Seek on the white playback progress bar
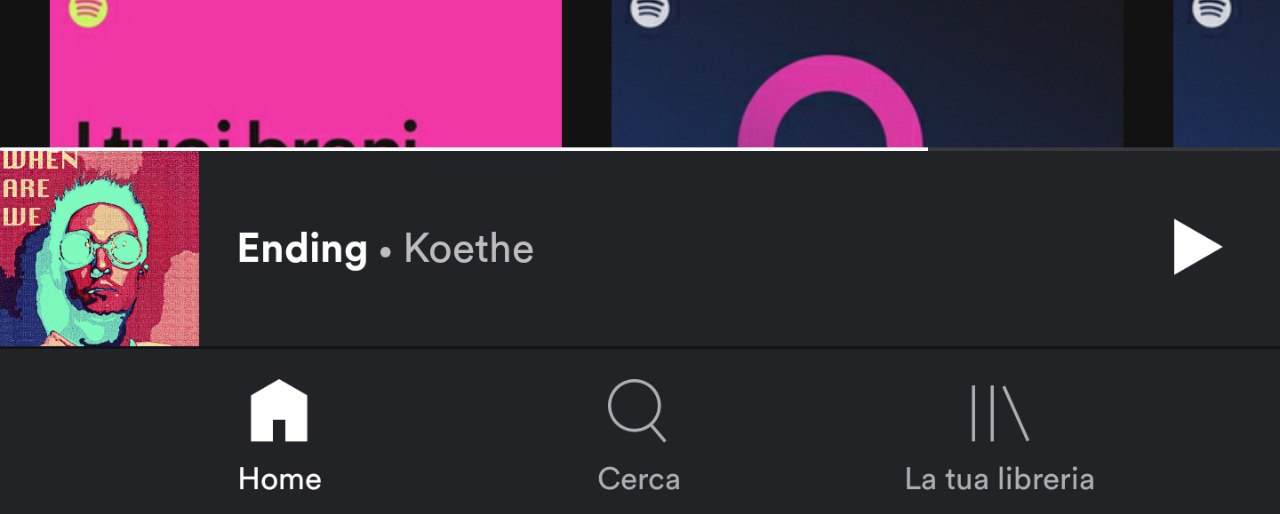This screenshot has width=1280, height=514. pyautogui.click(x=464, y=149)
